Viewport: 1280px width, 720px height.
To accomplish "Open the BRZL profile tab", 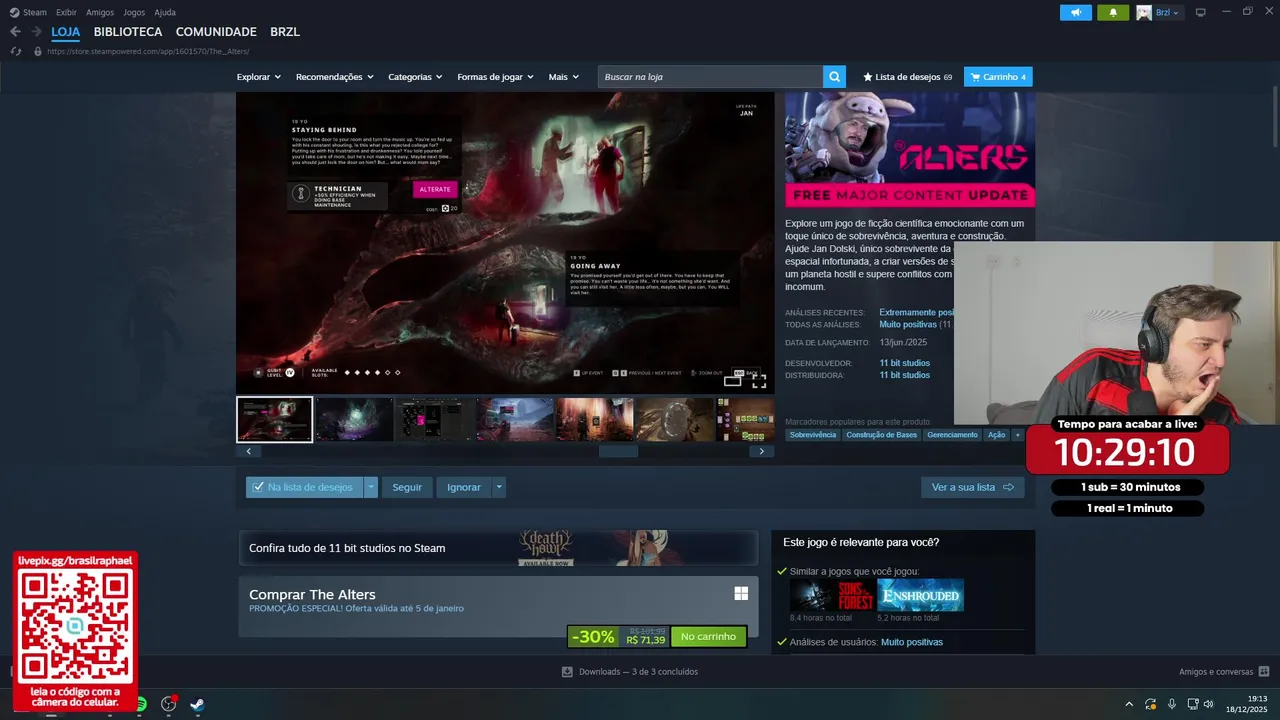I will (285, 32).
